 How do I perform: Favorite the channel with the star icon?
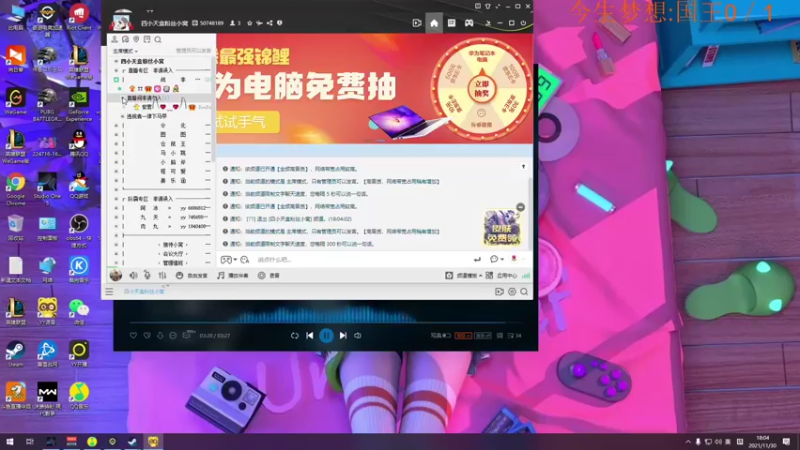click(x=249, y=23)
